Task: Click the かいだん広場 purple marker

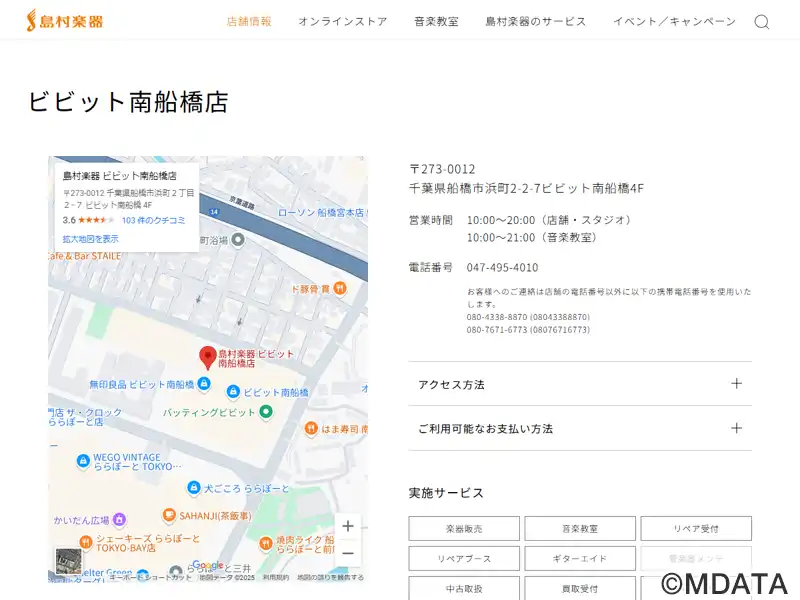Action: pyautogui.click(x=119, y=519)
